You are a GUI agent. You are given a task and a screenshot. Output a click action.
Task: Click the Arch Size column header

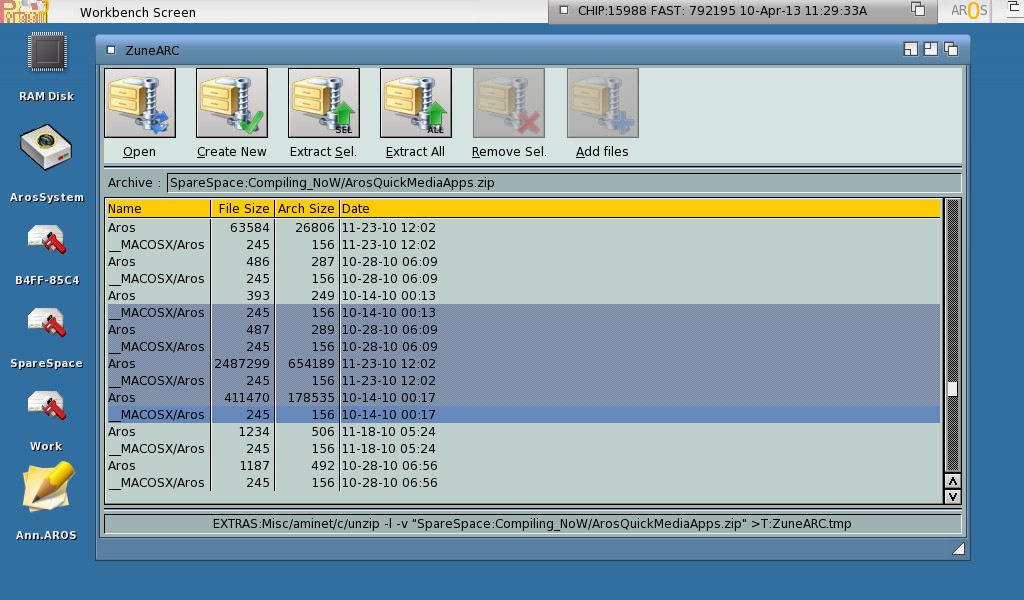306,209
